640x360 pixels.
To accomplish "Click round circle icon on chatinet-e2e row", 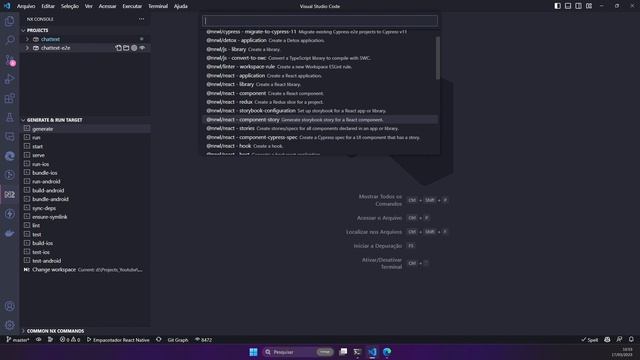I will click(x=134, y=48).
